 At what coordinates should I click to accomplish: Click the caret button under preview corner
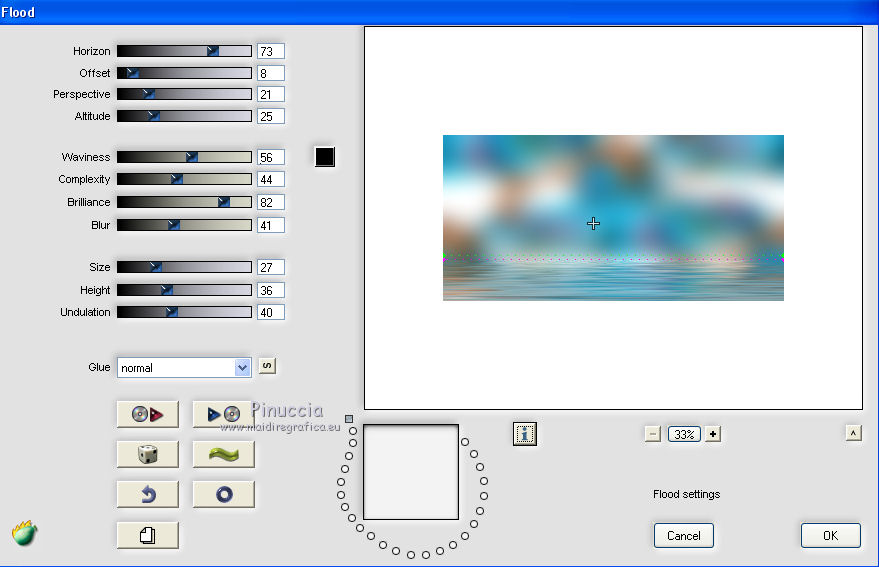(x=853, y=433)
